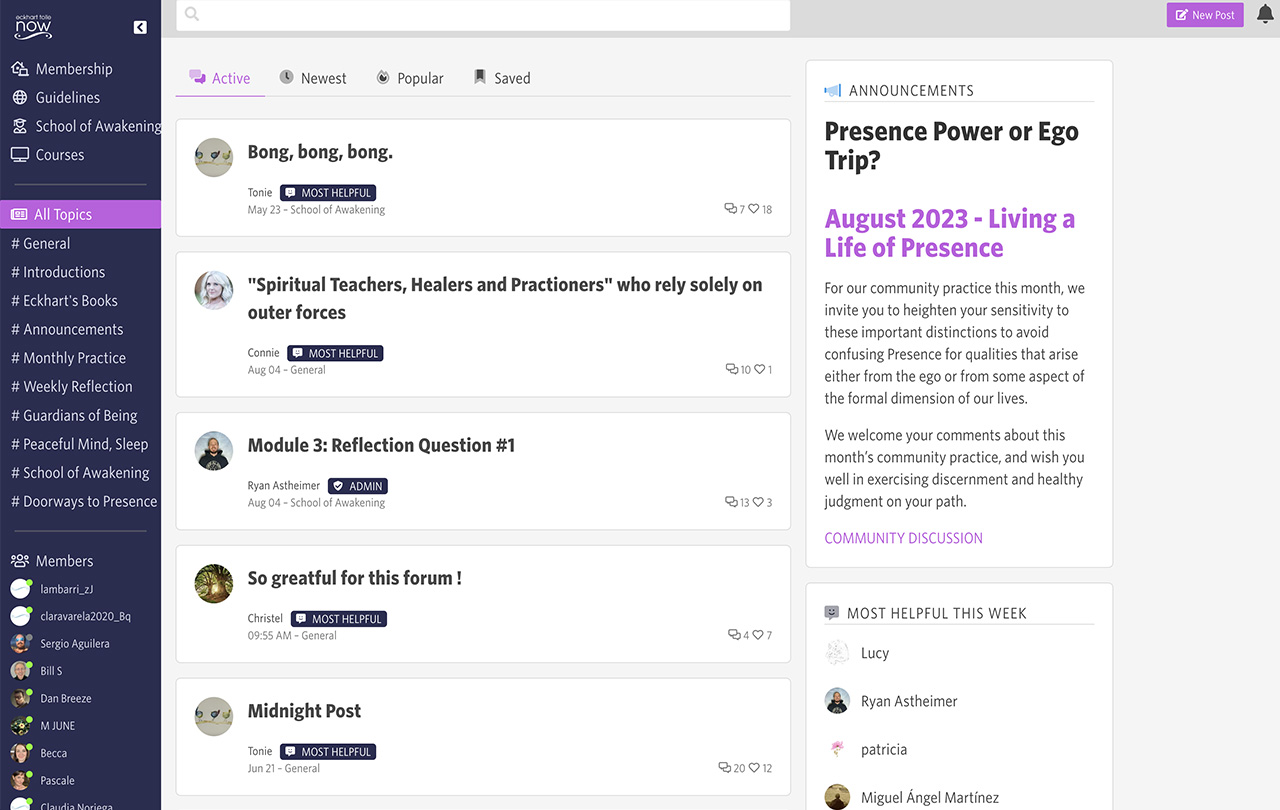Click the New Post button
The width and height of the screenshot is (1280, 810).
[x=1205, y=15]
